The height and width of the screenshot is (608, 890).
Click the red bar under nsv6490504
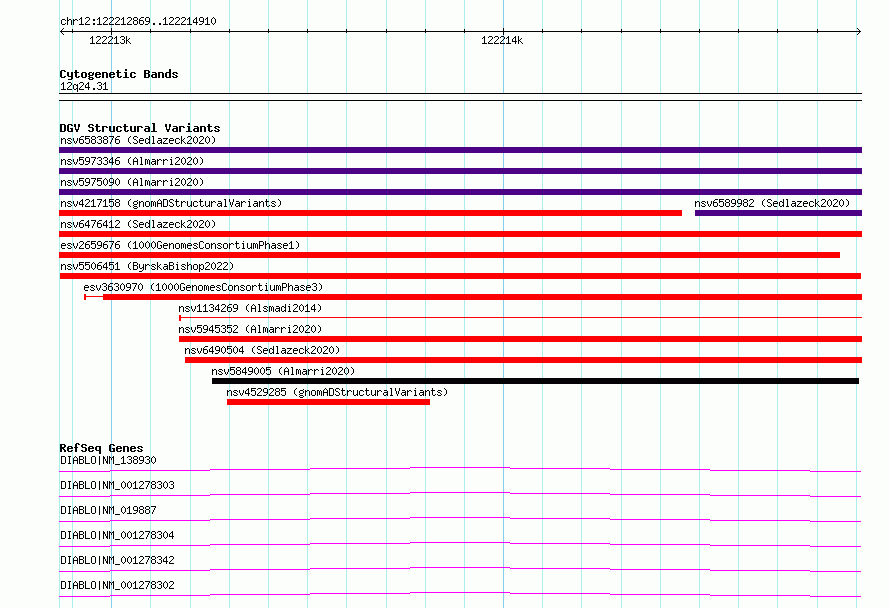tap(523, 360)
